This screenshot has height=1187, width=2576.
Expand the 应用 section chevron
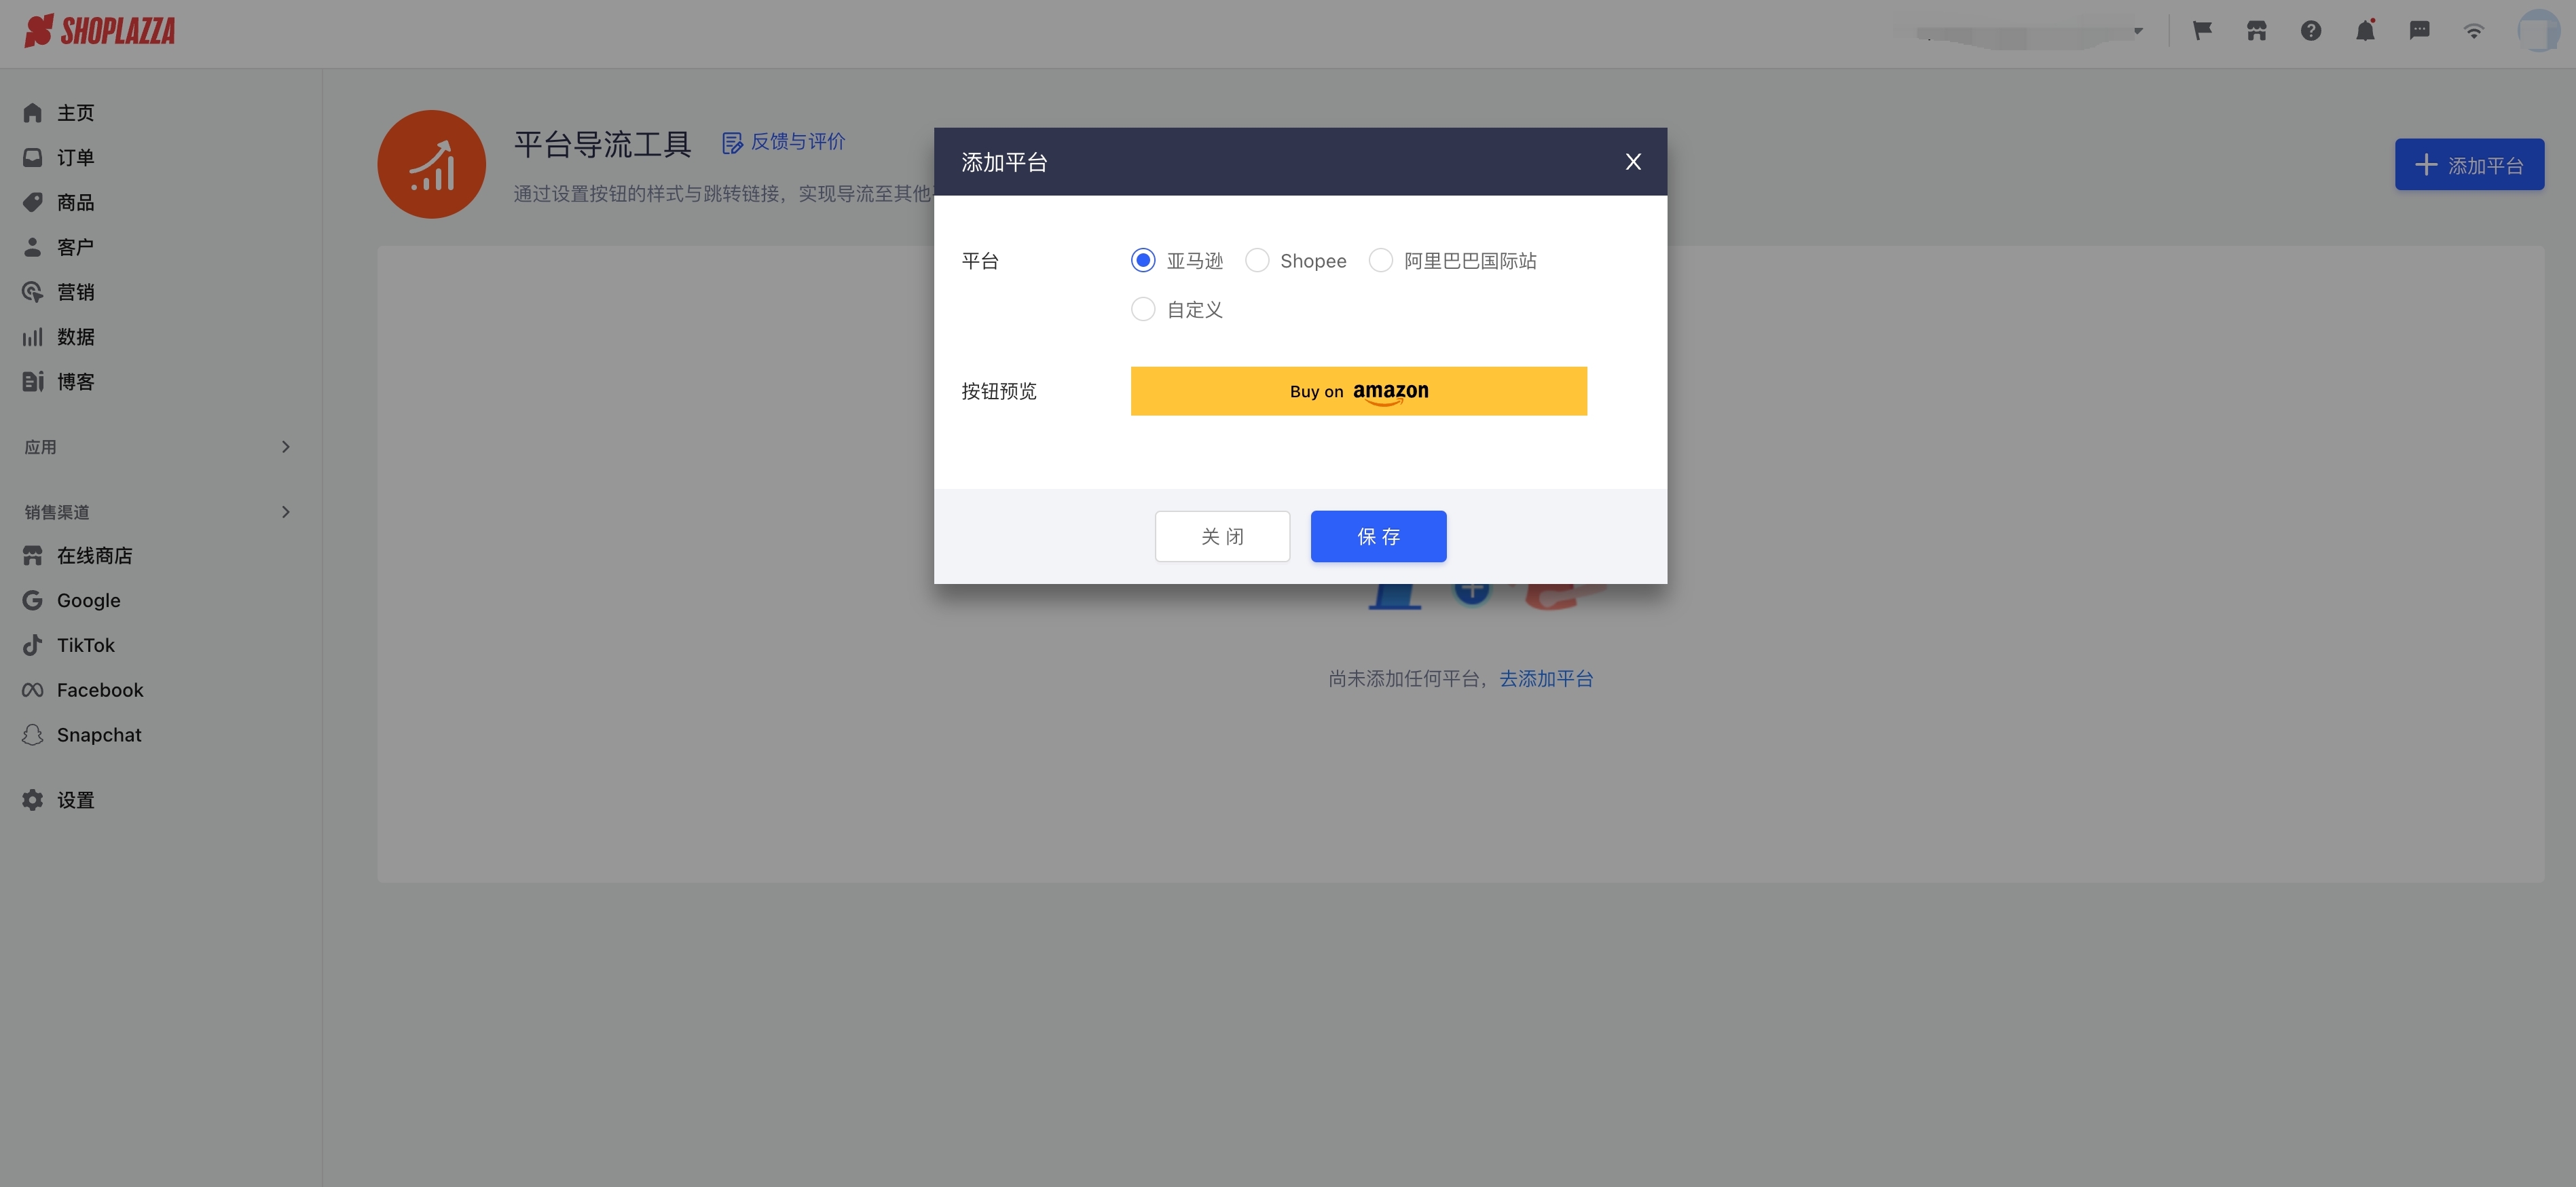285,447
